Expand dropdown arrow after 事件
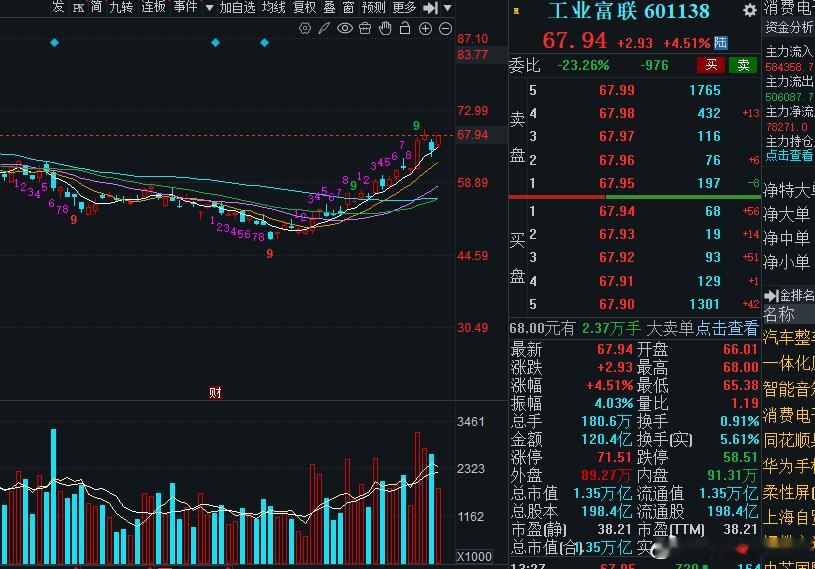The height and width of the screenshot is (569, 815). tap(209, 8)
